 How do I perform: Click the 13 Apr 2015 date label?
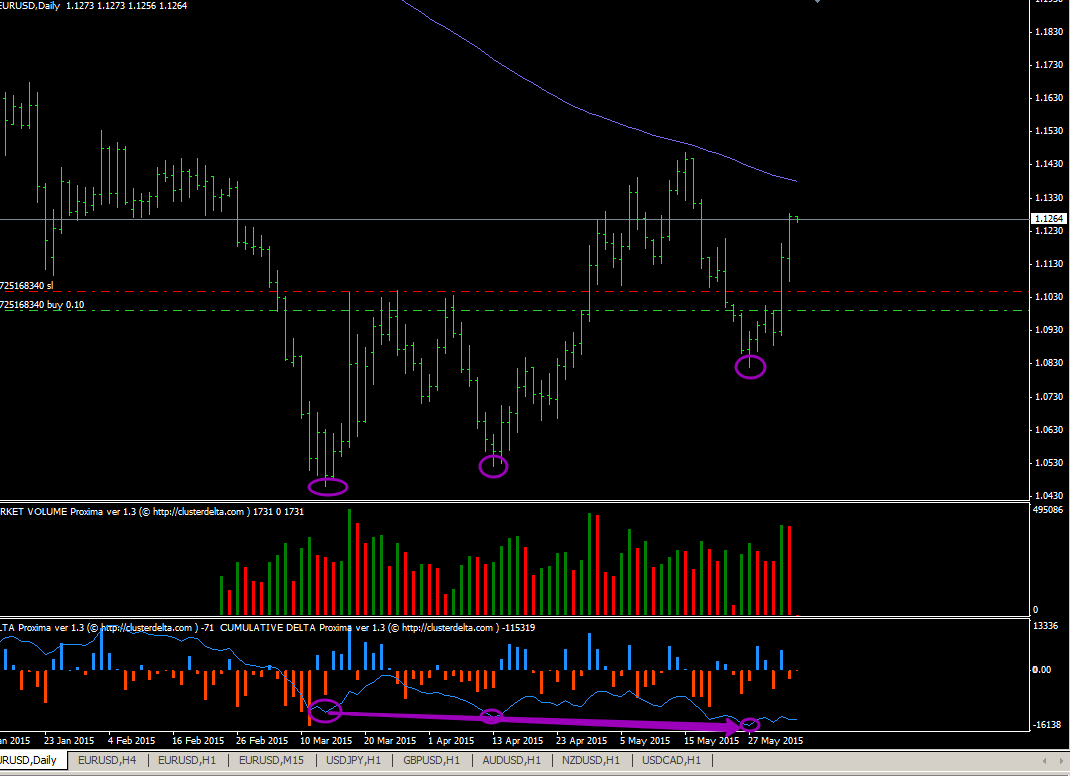coord(517,741)
